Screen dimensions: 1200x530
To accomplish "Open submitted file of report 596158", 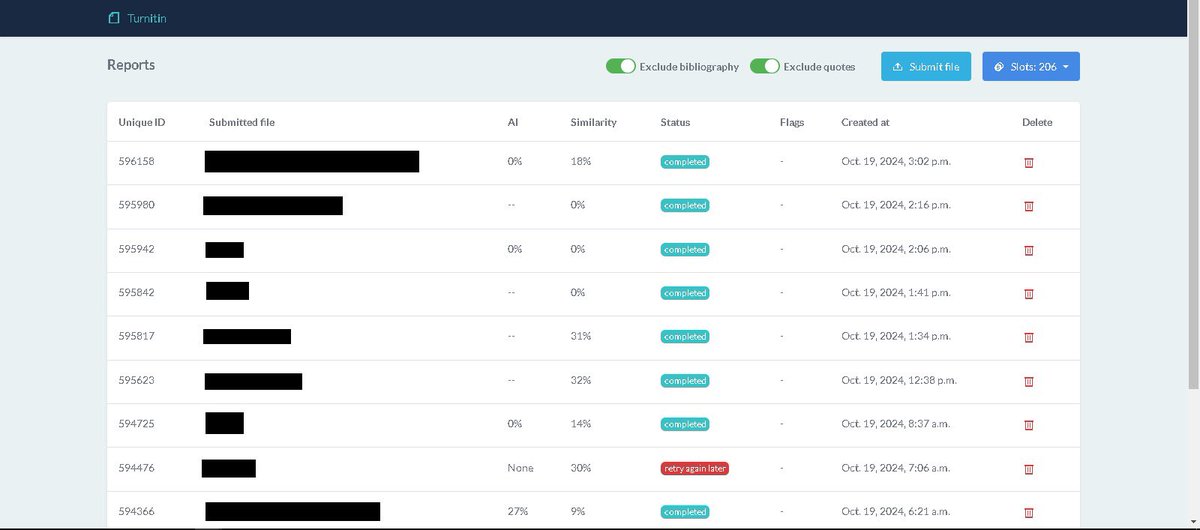I will tap(312, 161).
